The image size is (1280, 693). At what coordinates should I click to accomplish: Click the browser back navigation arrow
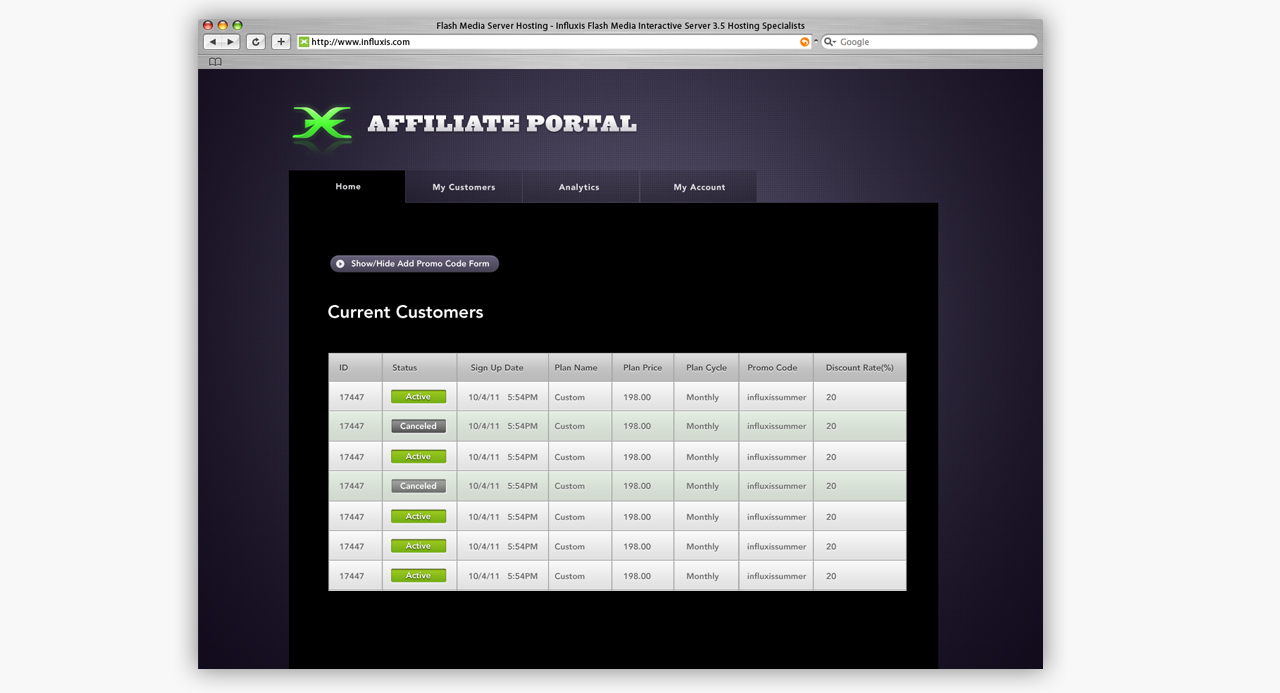(x=214, y=41)
